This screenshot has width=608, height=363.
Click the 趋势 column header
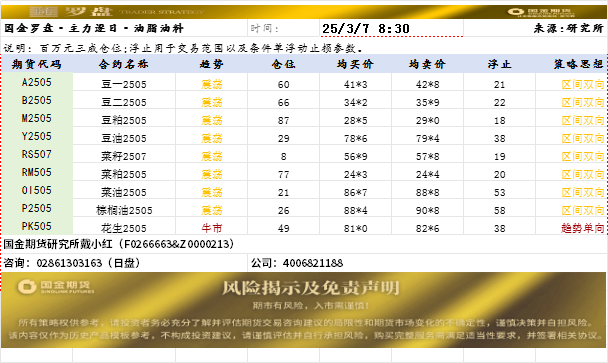tap(212, 64)
